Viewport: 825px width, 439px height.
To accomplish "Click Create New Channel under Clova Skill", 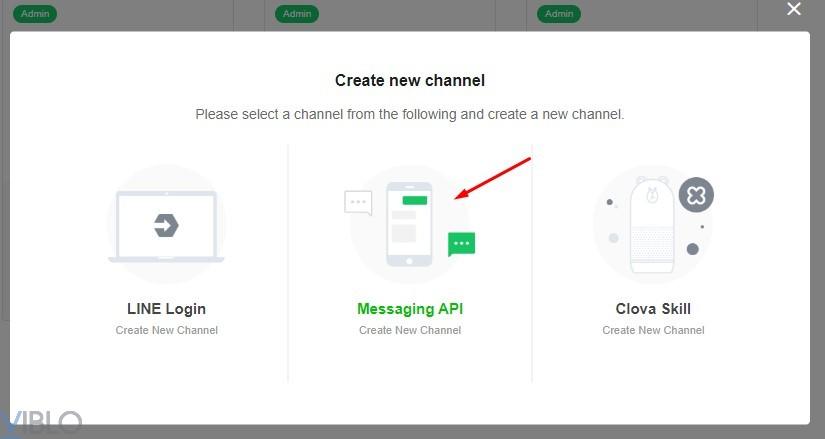I will tap(653, 331).
